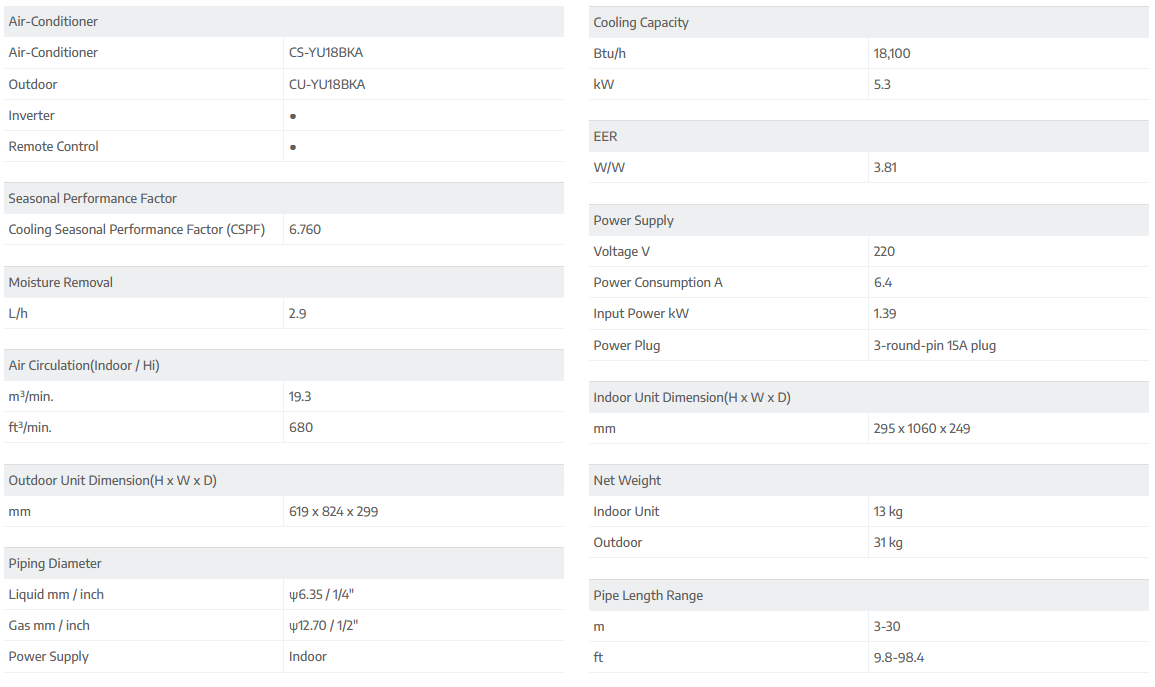Click the Cooling Capacity section header
1155x687 pixels.
[641, 22]
